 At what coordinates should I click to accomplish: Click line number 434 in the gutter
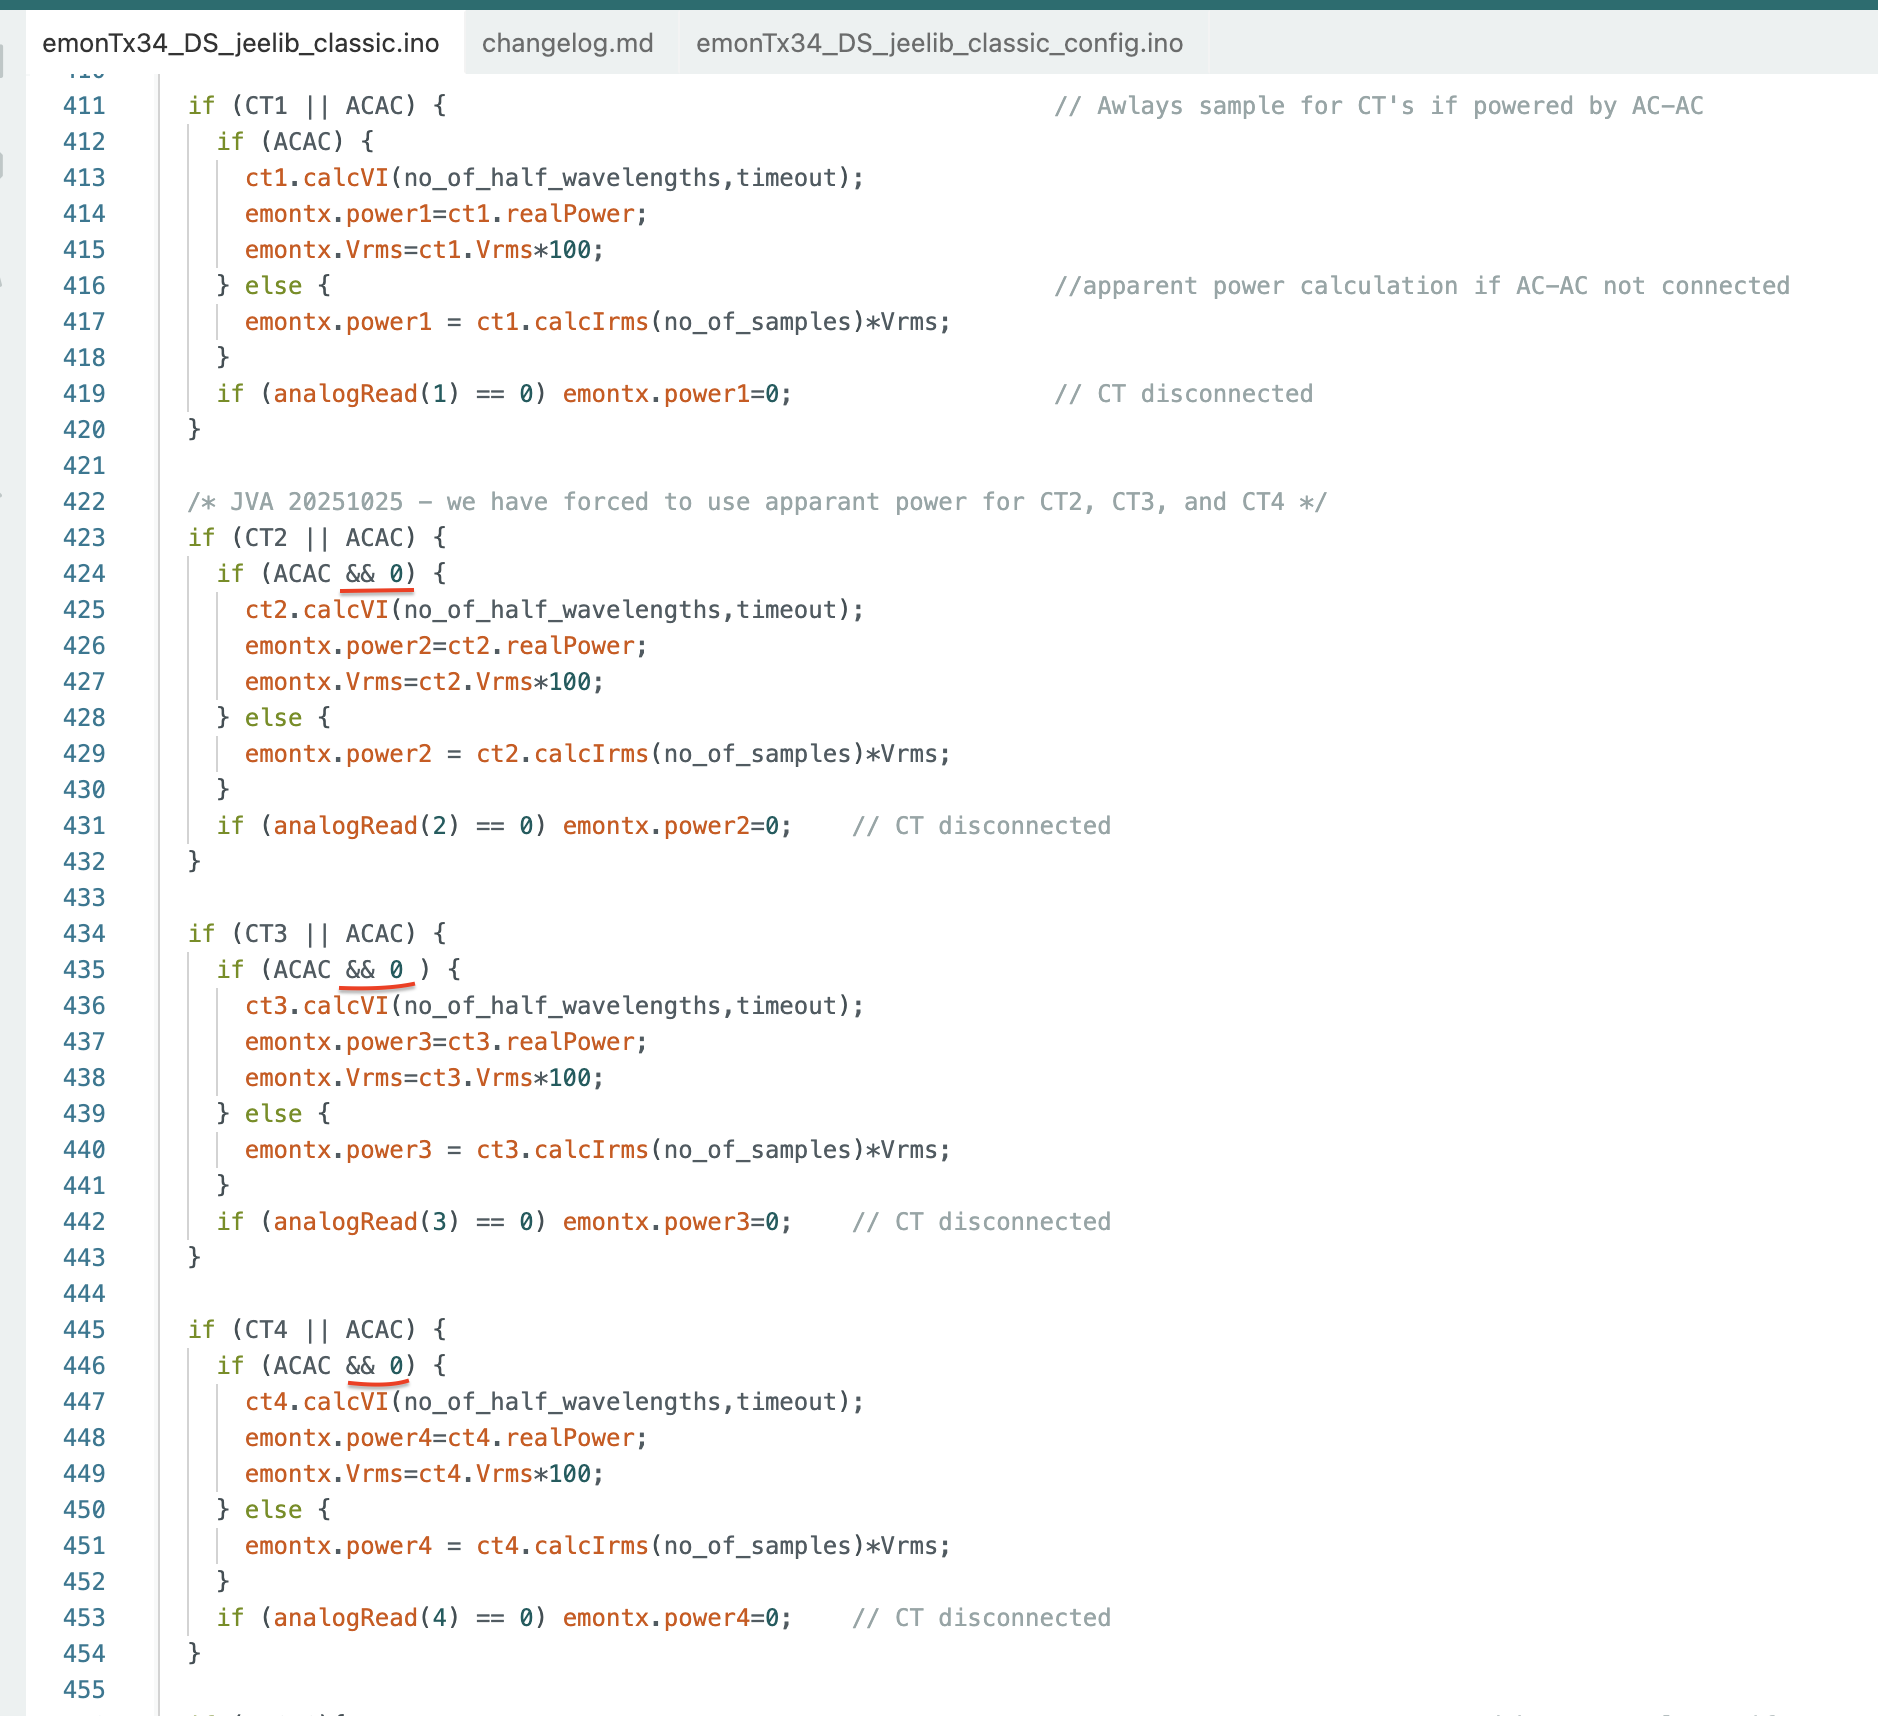point(84,934)
